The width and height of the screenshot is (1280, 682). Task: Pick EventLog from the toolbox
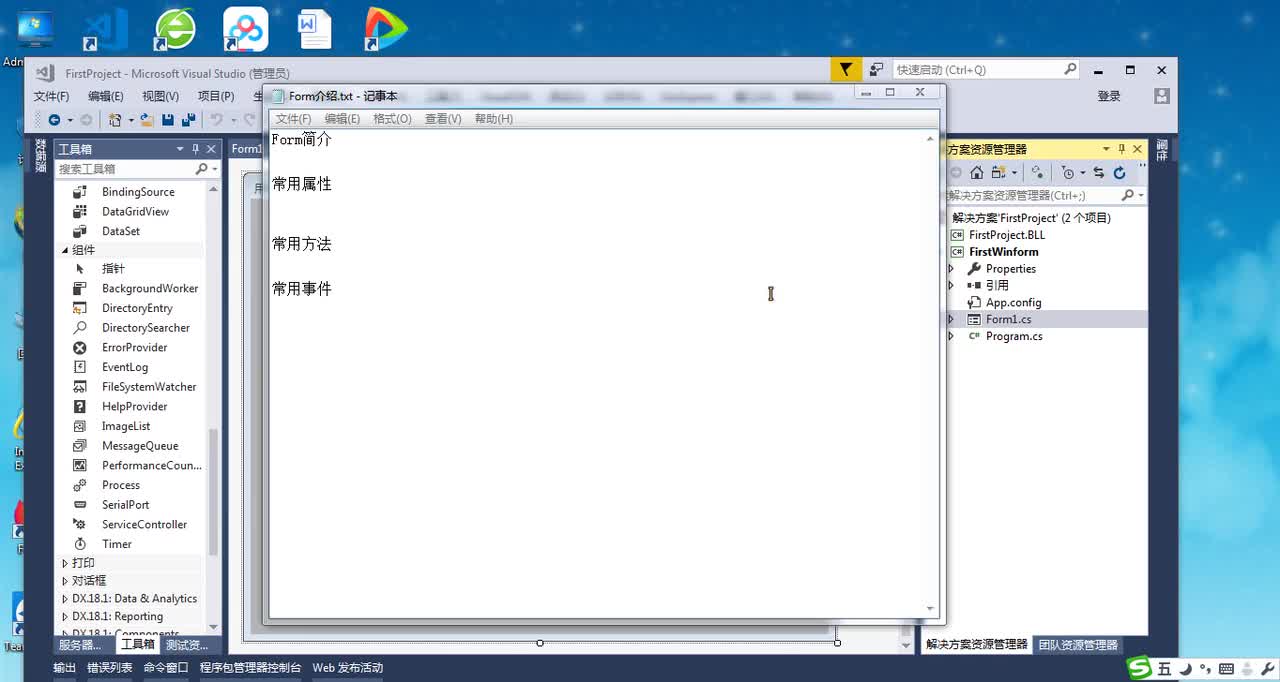tap(125, 367)
